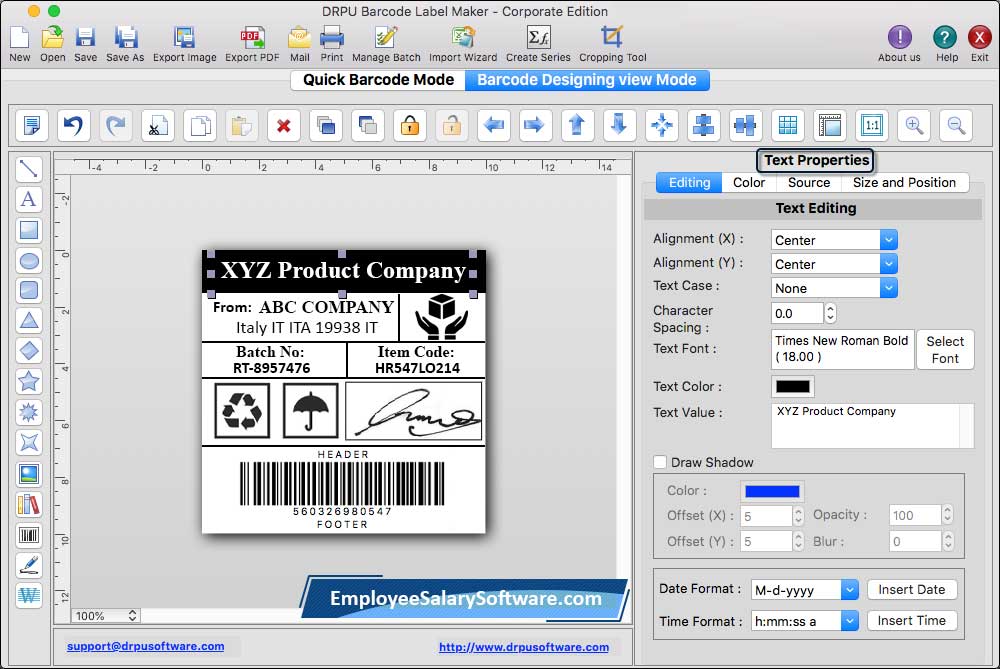Select Size and Position tab

point(904,182)
